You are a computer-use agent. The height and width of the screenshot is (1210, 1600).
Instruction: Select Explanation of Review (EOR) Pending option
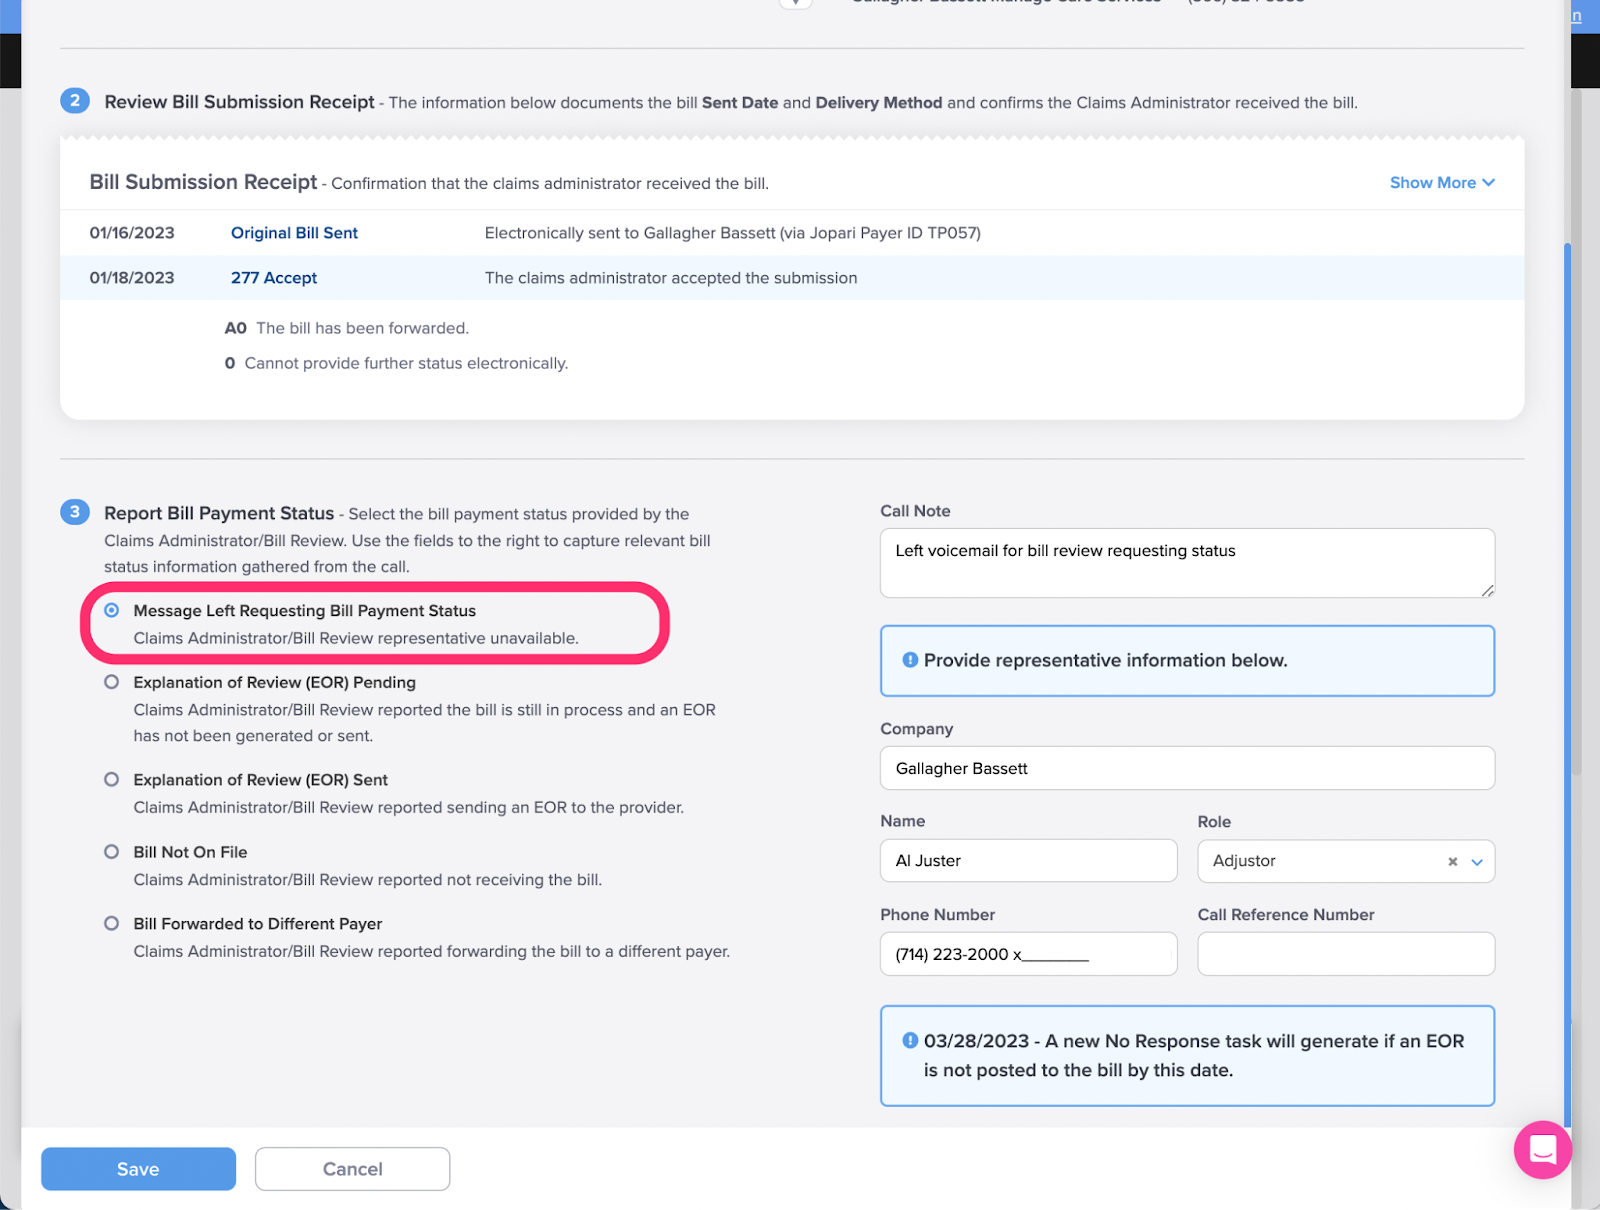112,682
